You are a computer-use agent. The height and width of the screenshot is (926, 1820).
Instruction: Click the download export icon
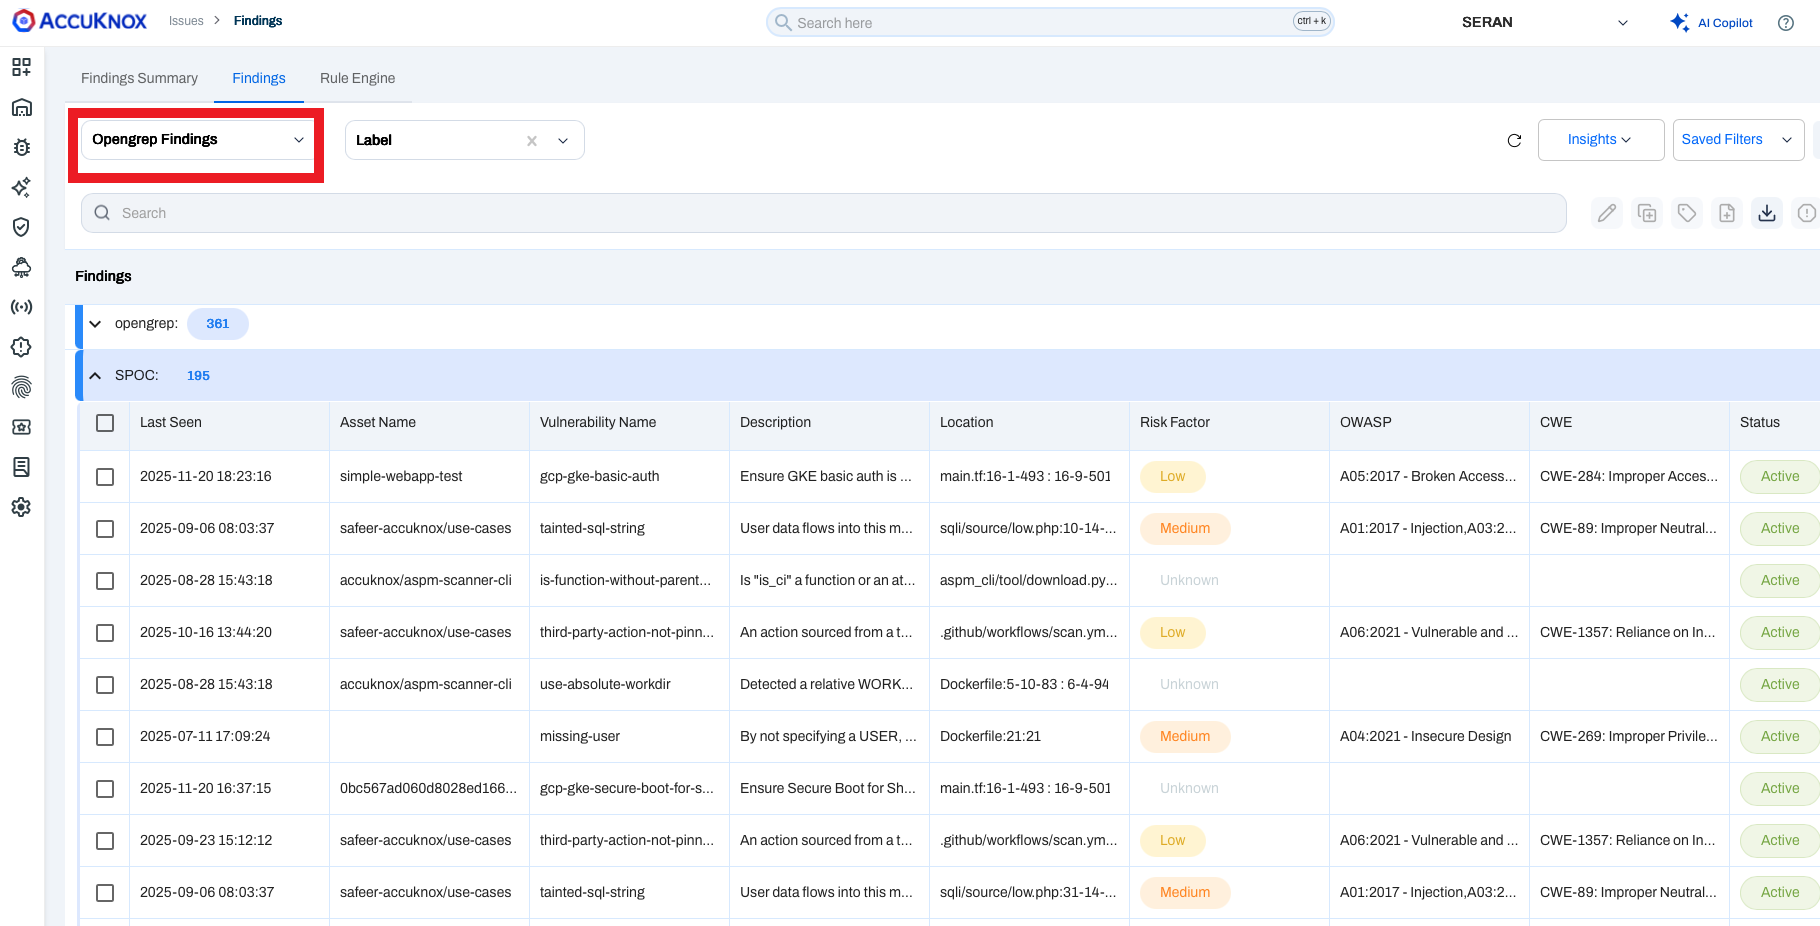[x=1767, y=213]
